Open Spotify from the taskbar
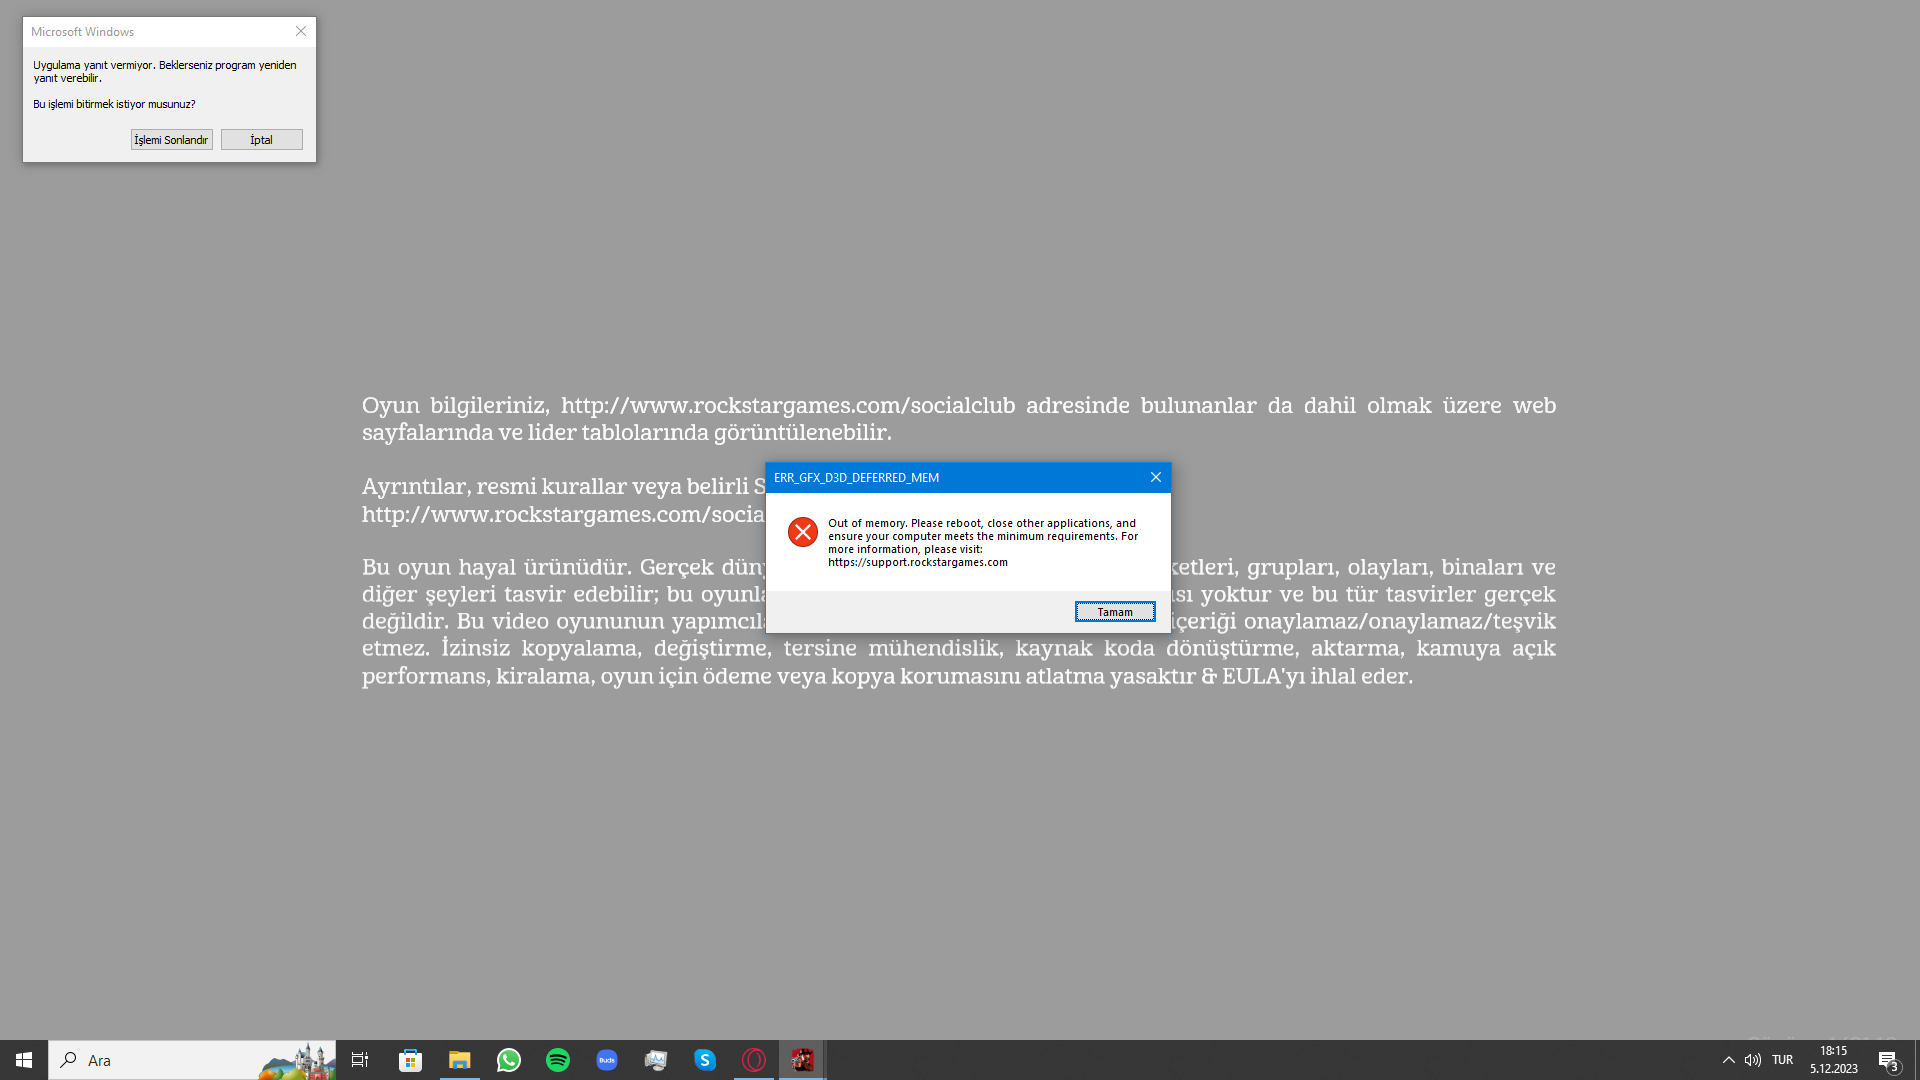This screenshot has width=1920, height=1080. tap(557, 1060)
